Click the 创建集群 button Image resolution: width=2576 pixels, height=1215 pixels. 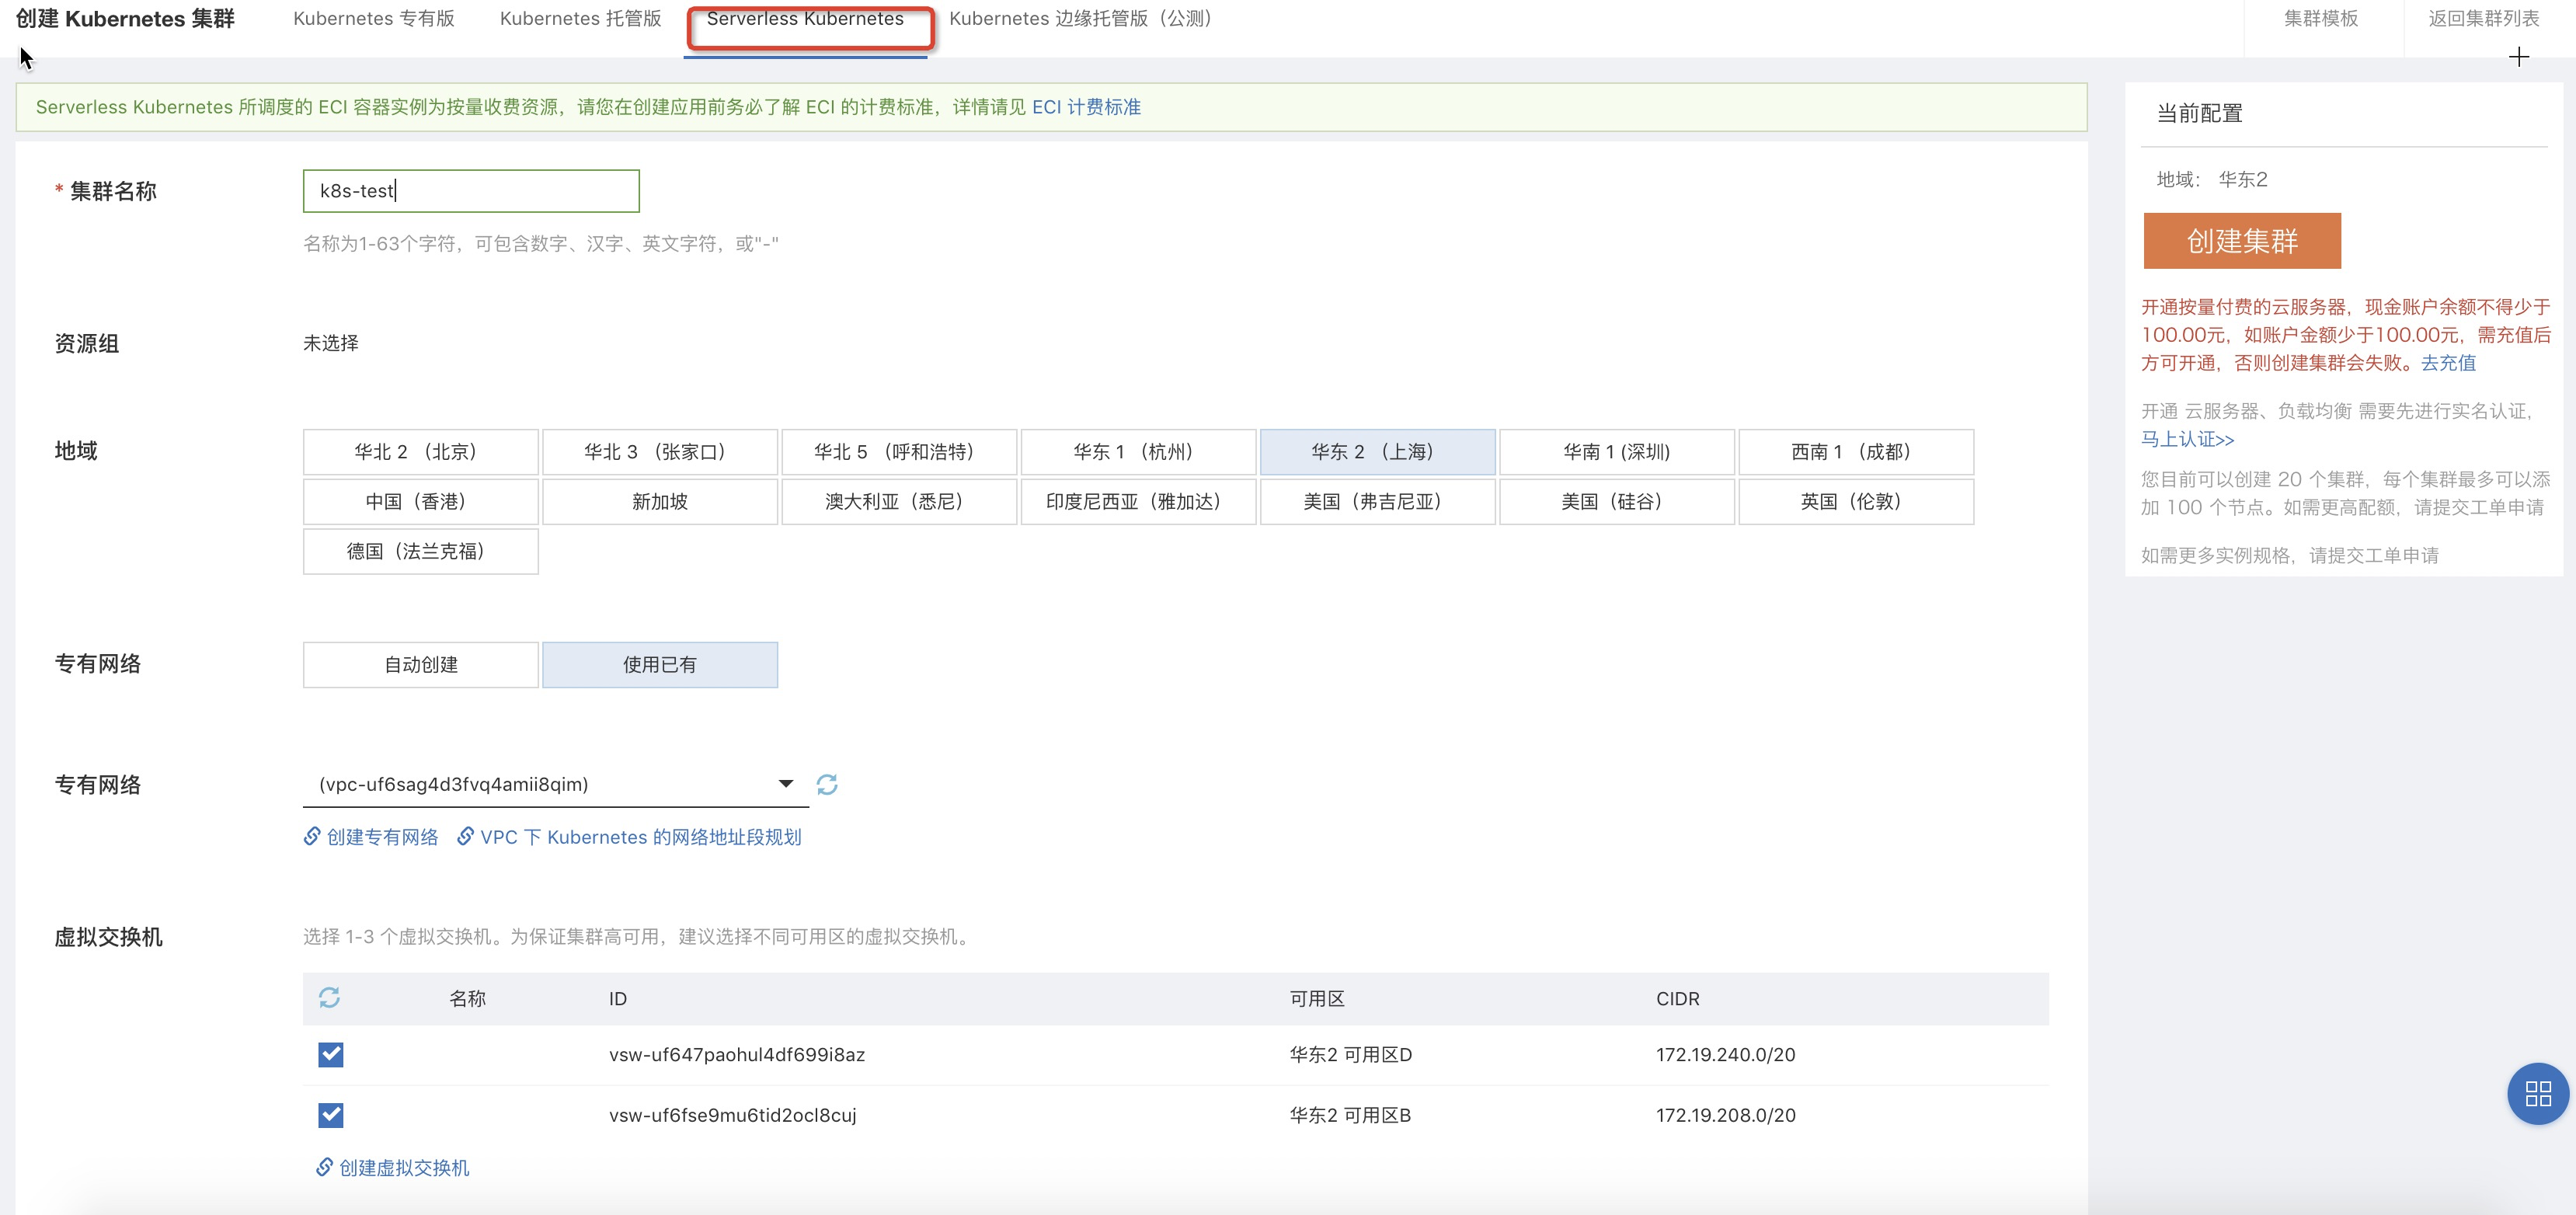point(2242,241)
